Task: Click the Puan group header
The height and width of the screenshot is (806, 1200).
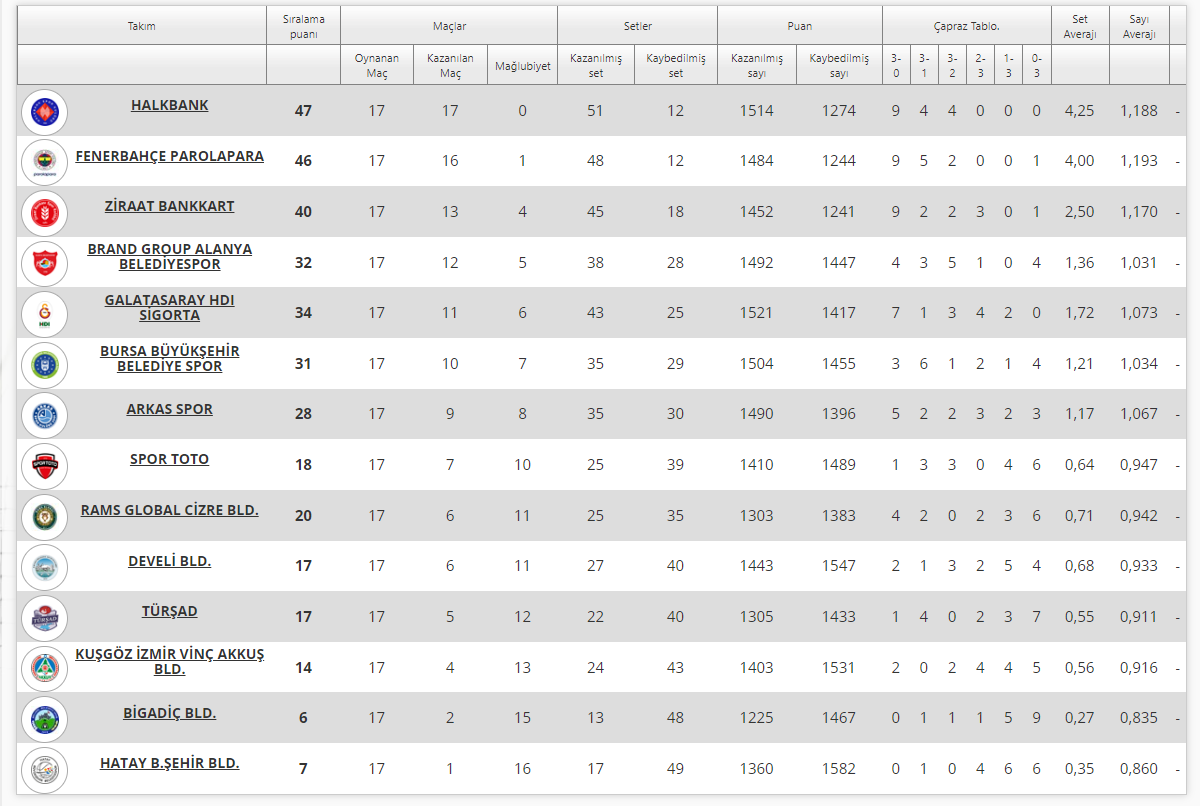Action: [799, 26]
